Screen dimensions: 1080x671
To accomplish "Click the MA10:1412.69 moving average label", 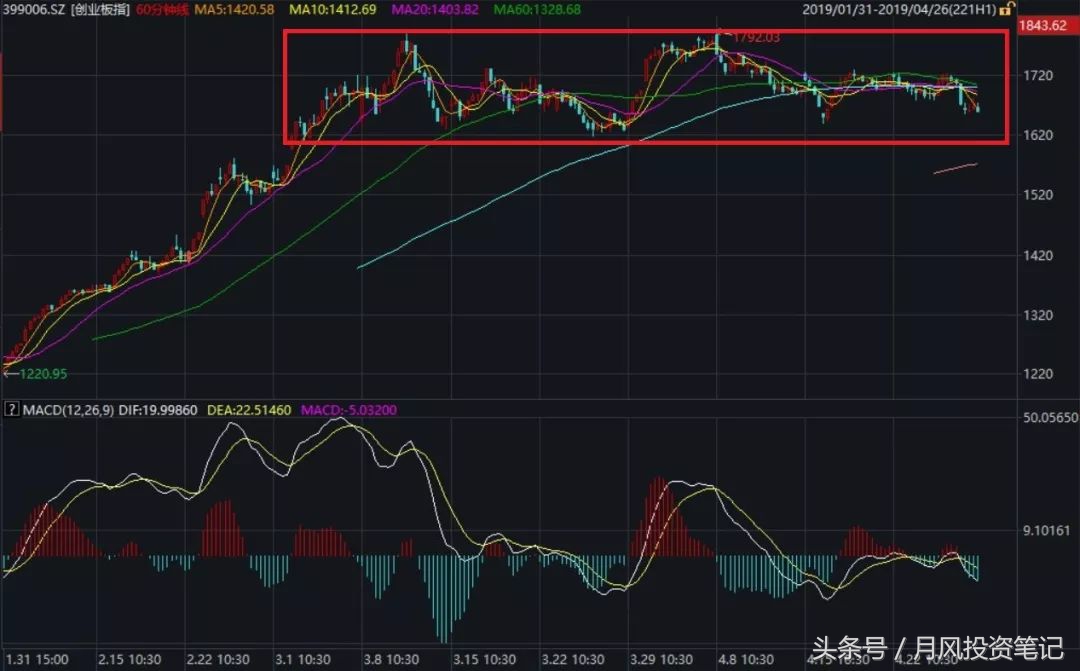I will tap(332, 10).
